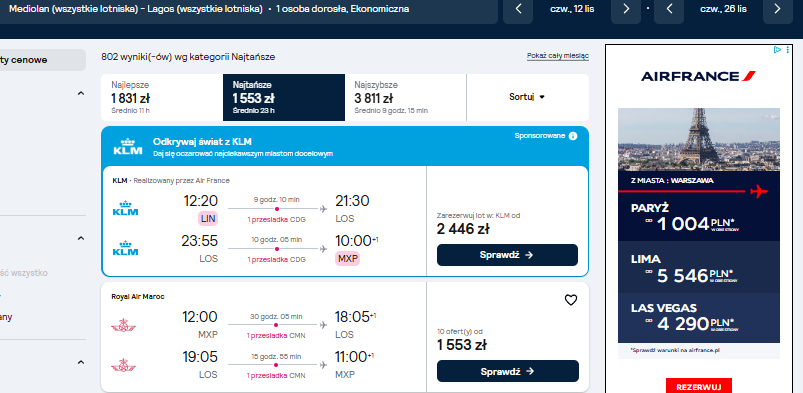Switch to the Najlepsze tab
The height and width of the screenshot is (393, 803).
(x=162, y=97)
